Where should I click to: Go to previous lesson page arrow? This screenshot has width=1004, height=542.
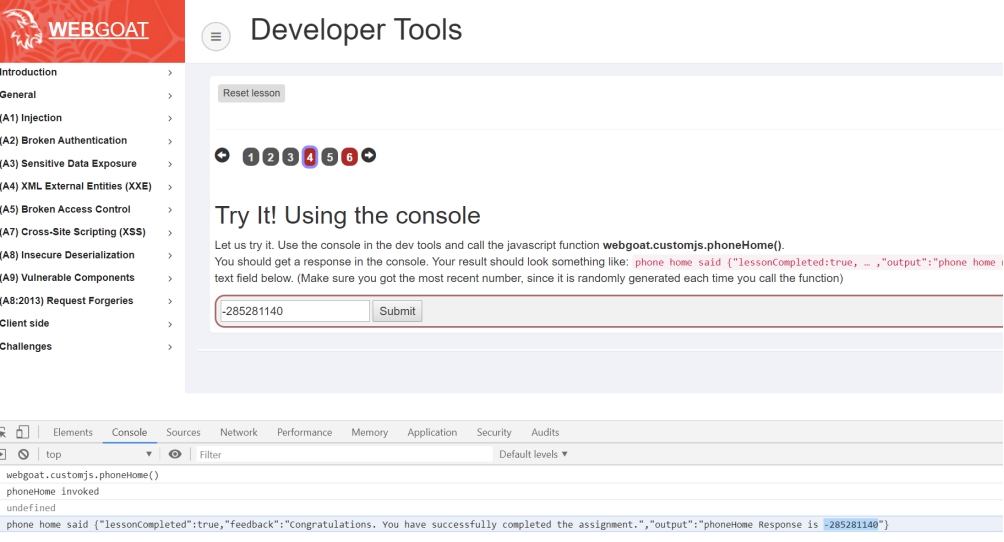pyautogui.click(x=222, y=155)
